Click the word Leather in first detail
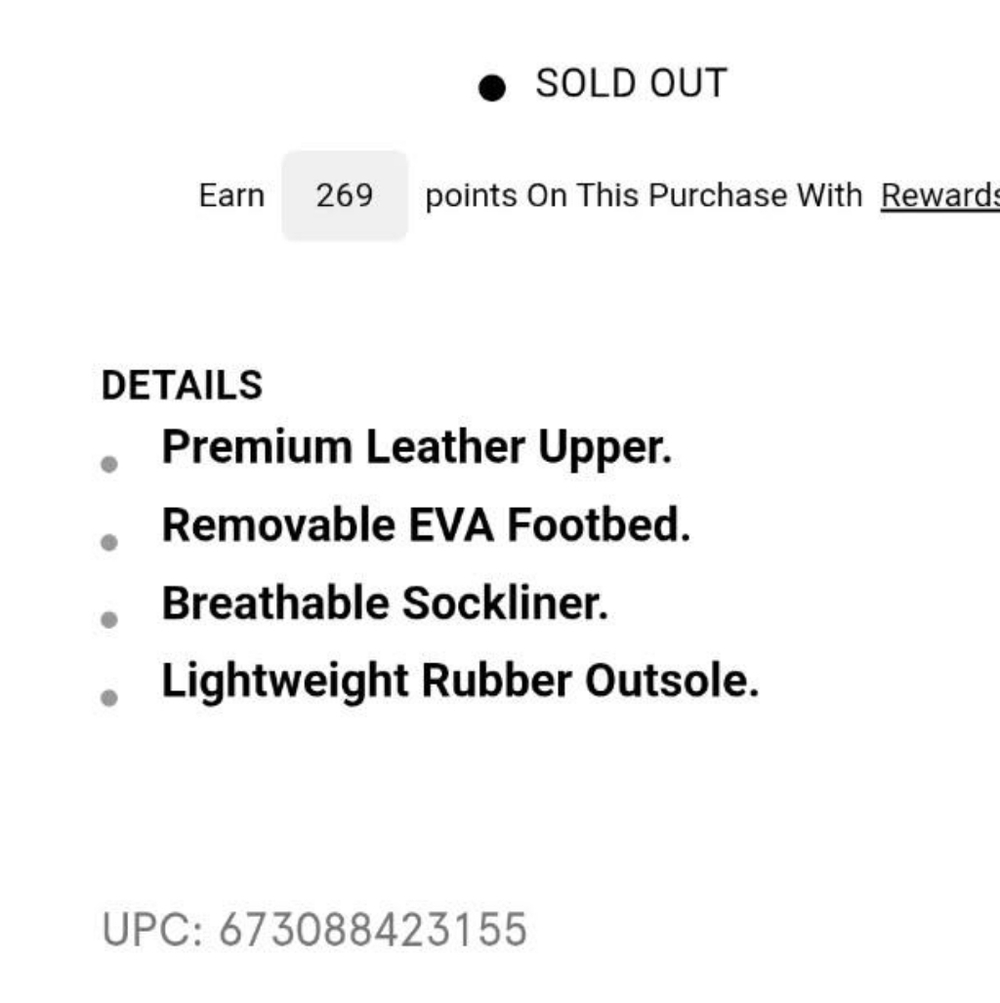The image size is (1000, 1003). (445, 446)
